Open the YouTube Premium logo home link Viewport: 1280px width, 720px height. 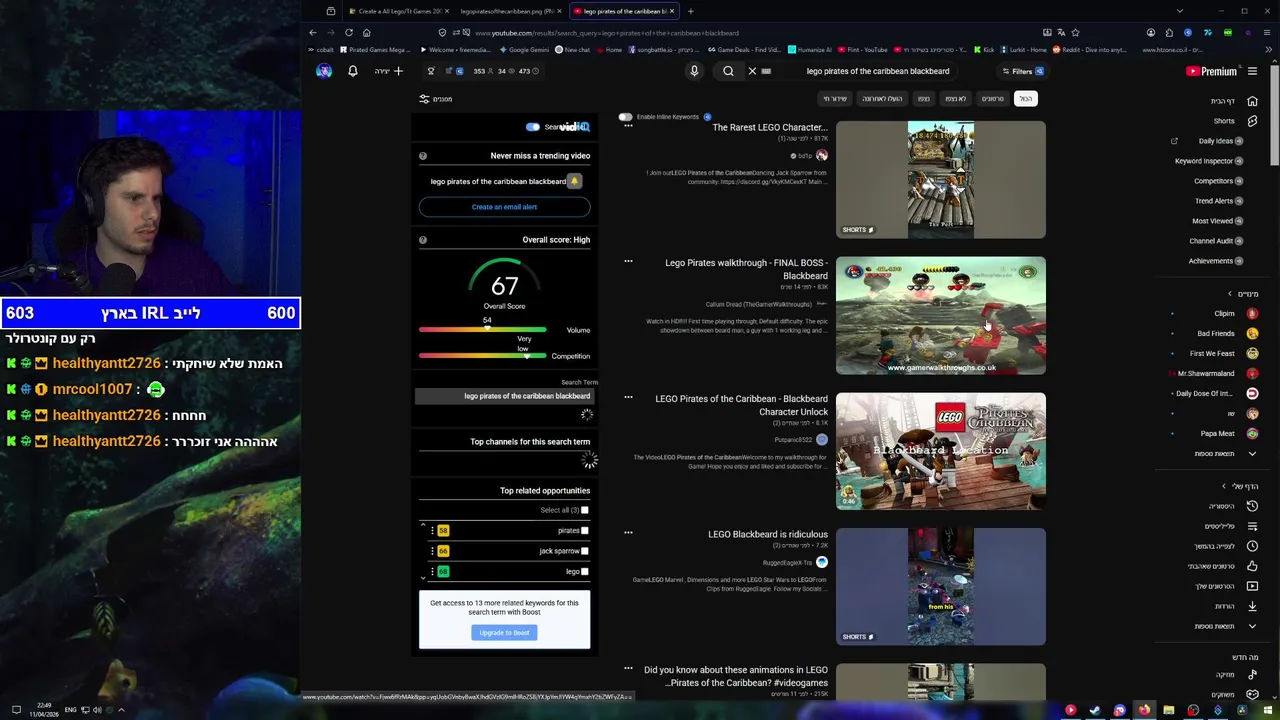[1211, 71]
